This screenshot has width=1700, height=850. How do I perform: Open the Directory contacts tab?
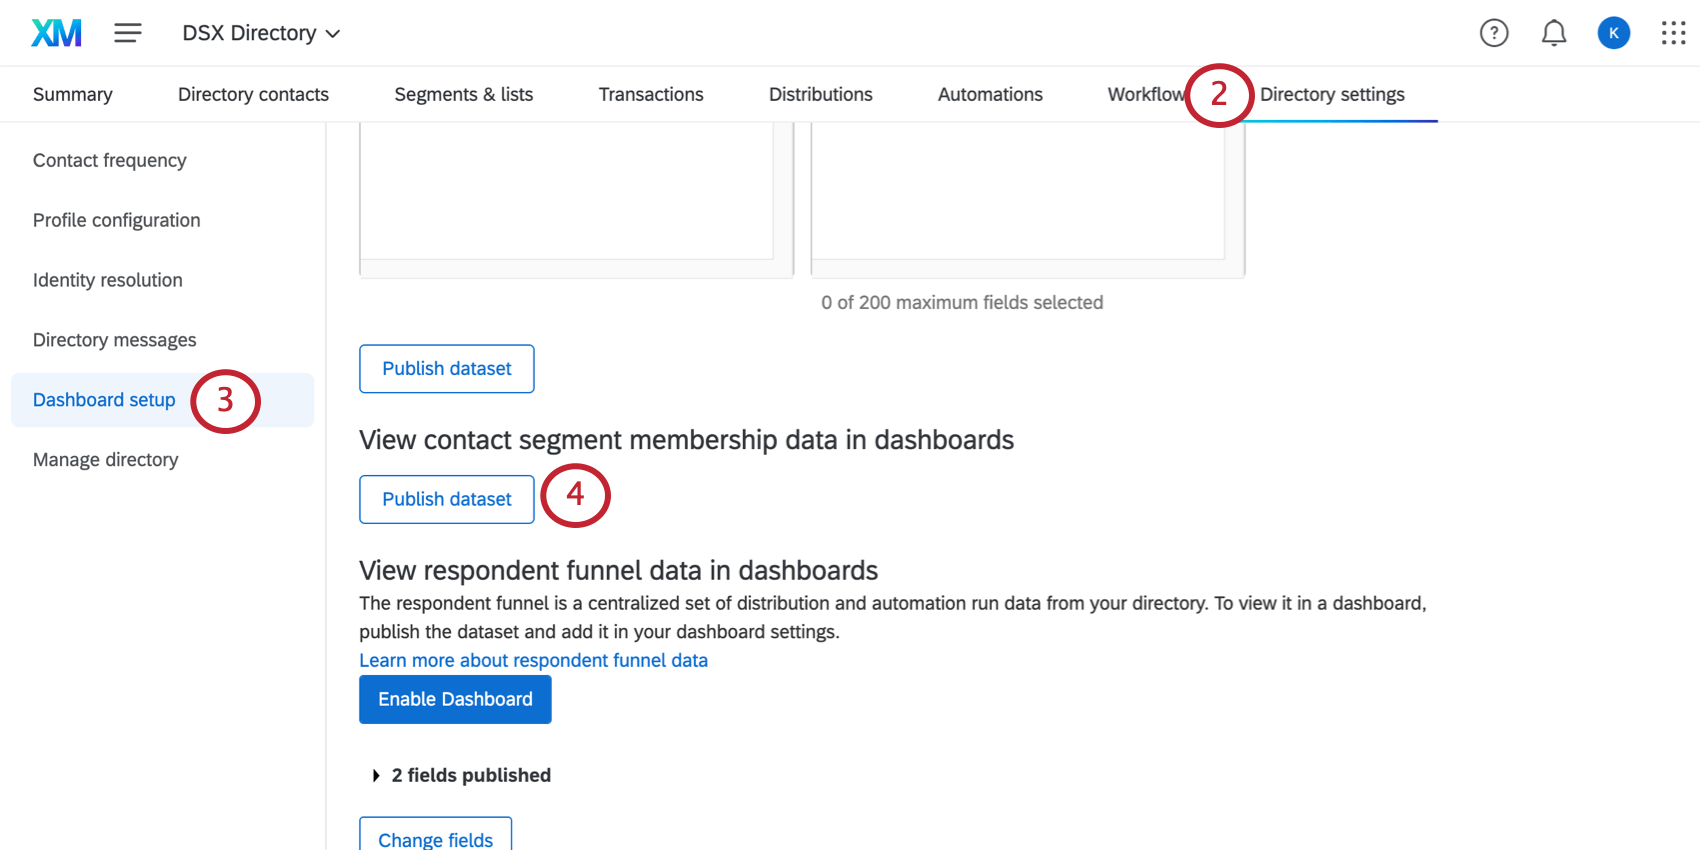tap(252, 93)
